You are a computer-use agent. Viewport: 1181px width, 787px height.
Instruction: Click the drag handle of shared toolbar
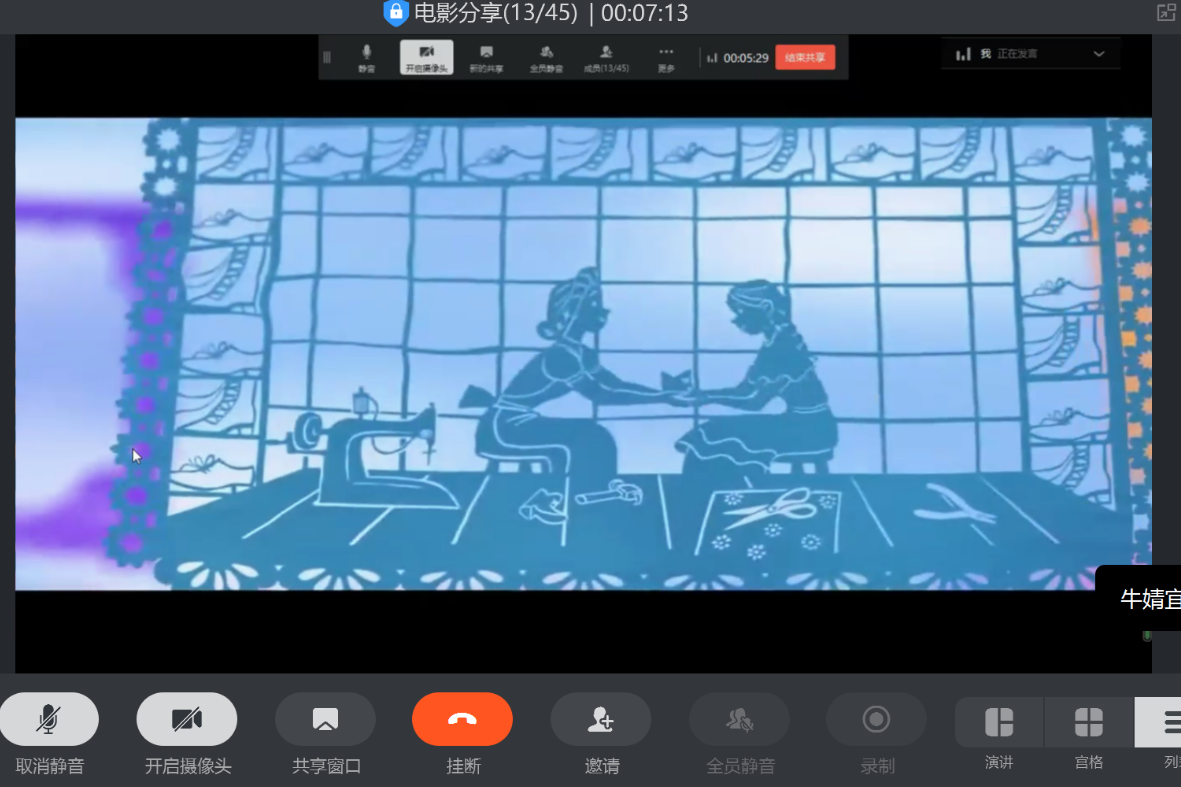(327, 57)
